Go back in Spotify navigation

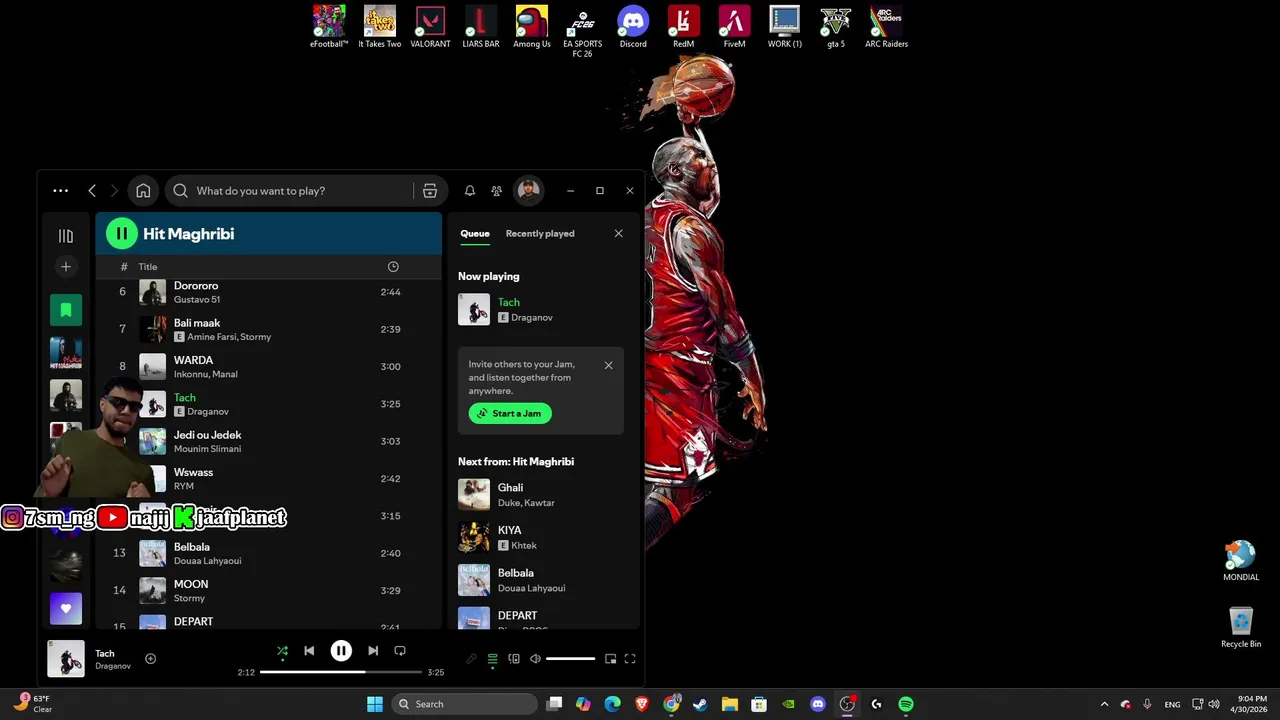coord(92,191)
